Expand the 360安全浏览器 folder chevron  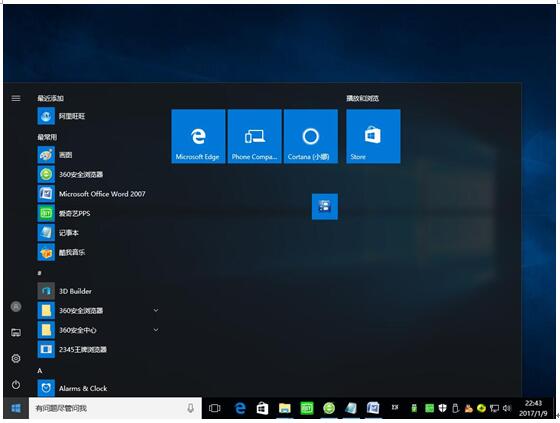pyautogui.click(x=156, y=310)
